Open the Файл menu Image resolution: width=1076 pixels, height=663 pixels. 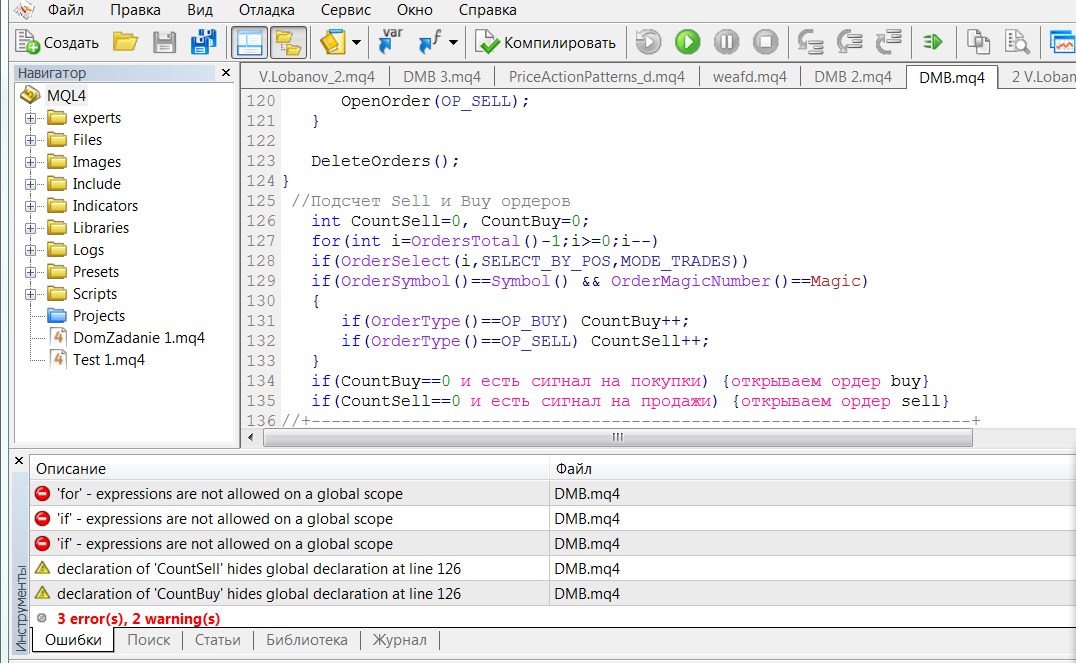pos(66,10)
